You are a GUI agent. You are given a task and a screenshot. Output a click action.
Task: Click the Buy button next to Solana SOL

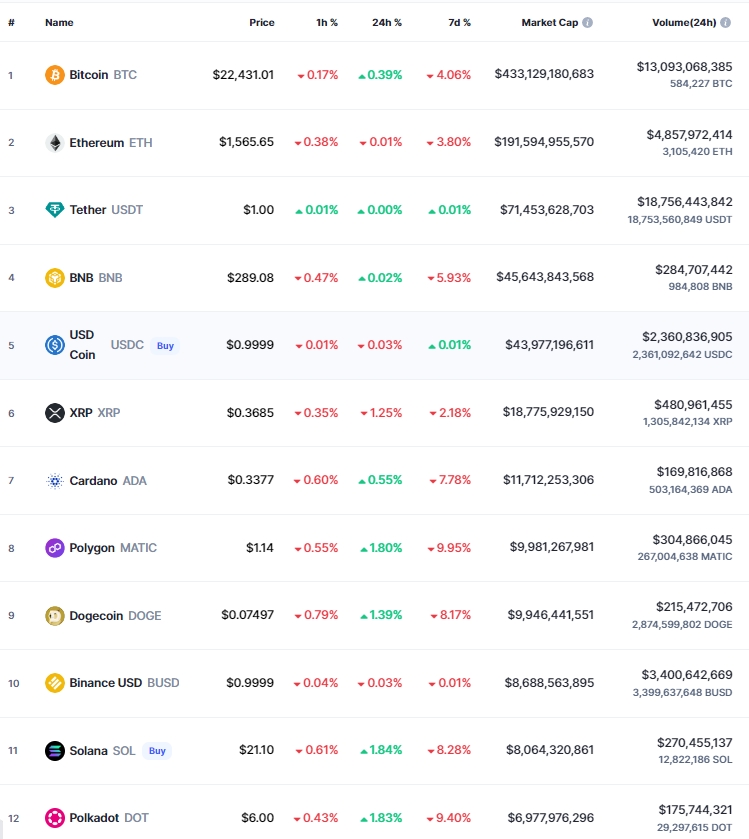point(157,751)
